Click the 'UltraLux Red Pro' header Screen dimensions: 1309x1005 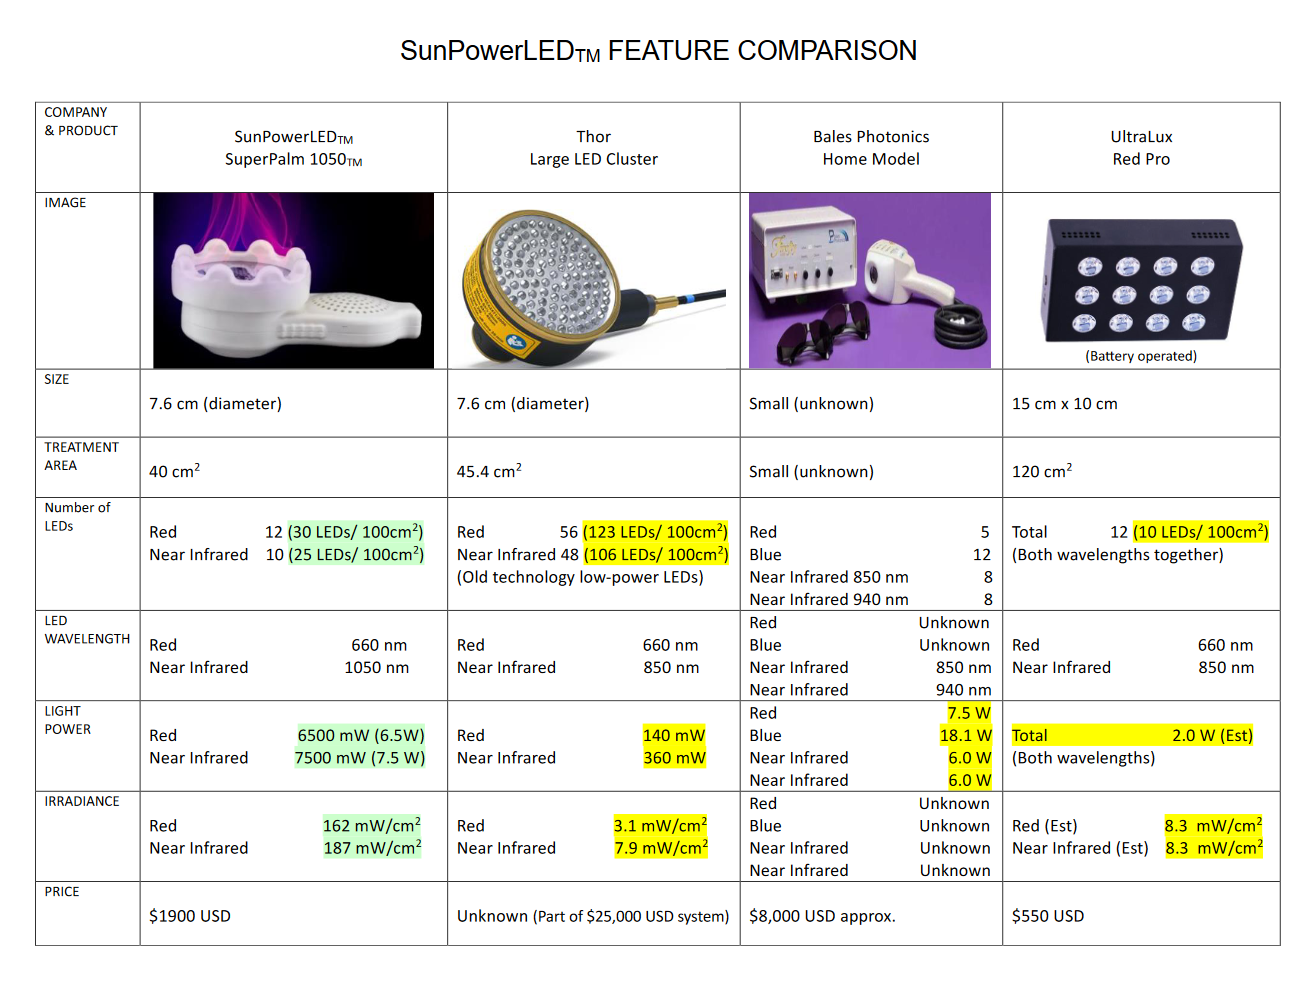pos(1141,148)
